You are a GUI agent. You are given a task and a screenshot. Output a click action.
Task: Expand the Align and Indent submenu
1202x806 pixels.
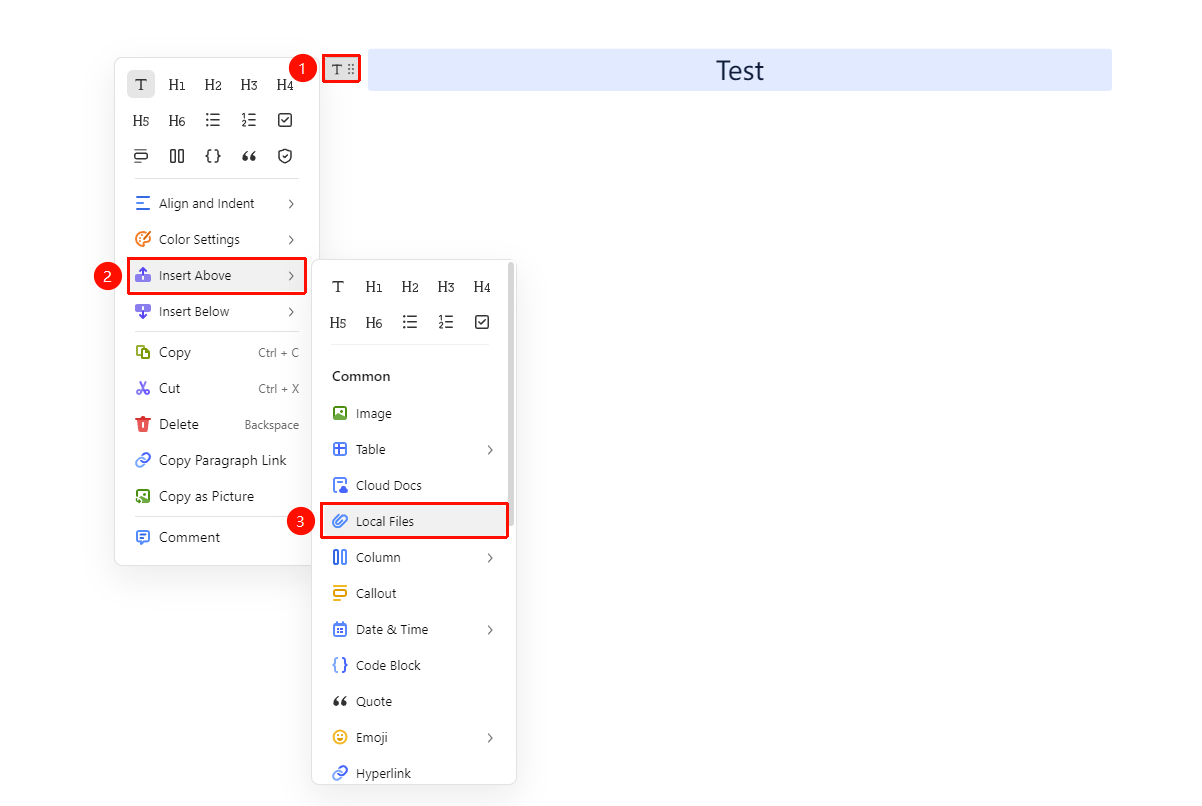[216, 204]
